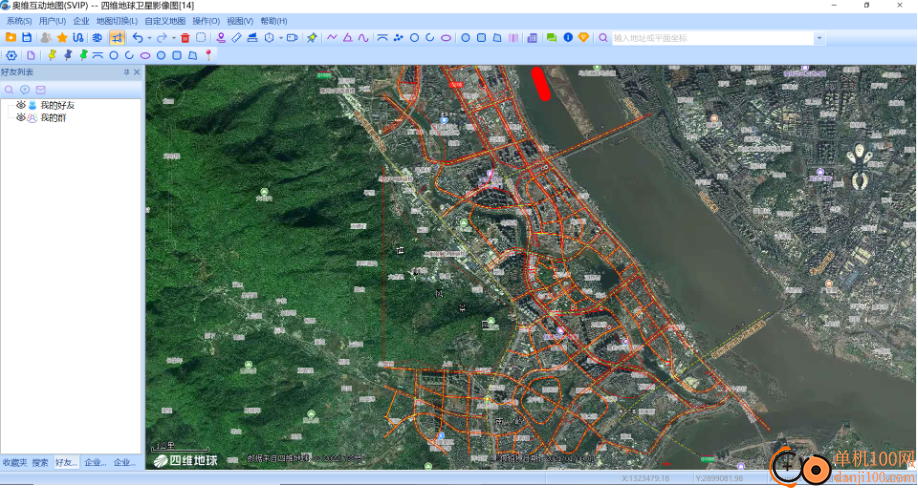Undo the last action with the curved arrow
Viewport: 918px width, 488px height.
[137, 37]
